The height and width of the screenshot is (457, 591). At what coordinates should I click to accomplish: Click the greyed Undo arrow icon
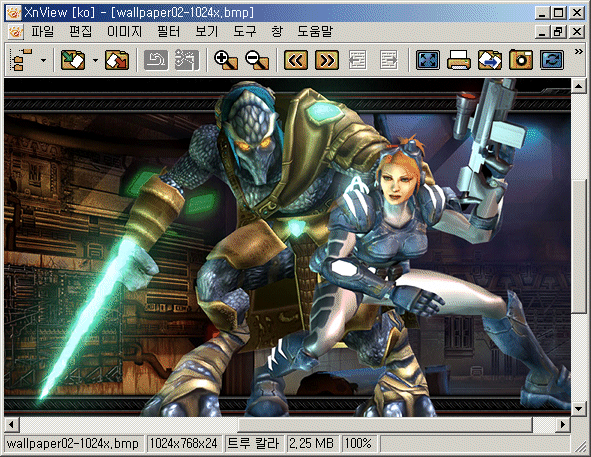(156, 60)
